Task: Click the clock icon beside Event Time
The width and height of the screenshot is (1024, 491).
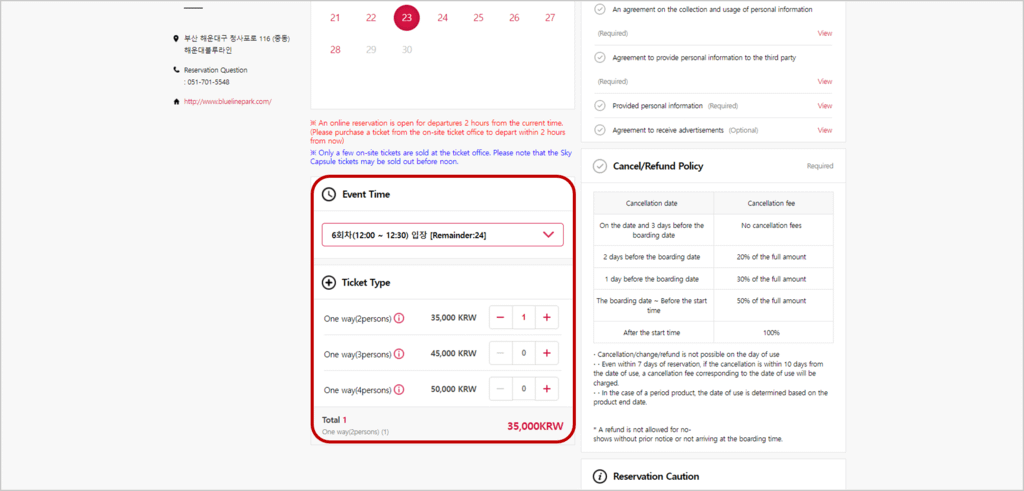Action: click(x=329, y=194)
